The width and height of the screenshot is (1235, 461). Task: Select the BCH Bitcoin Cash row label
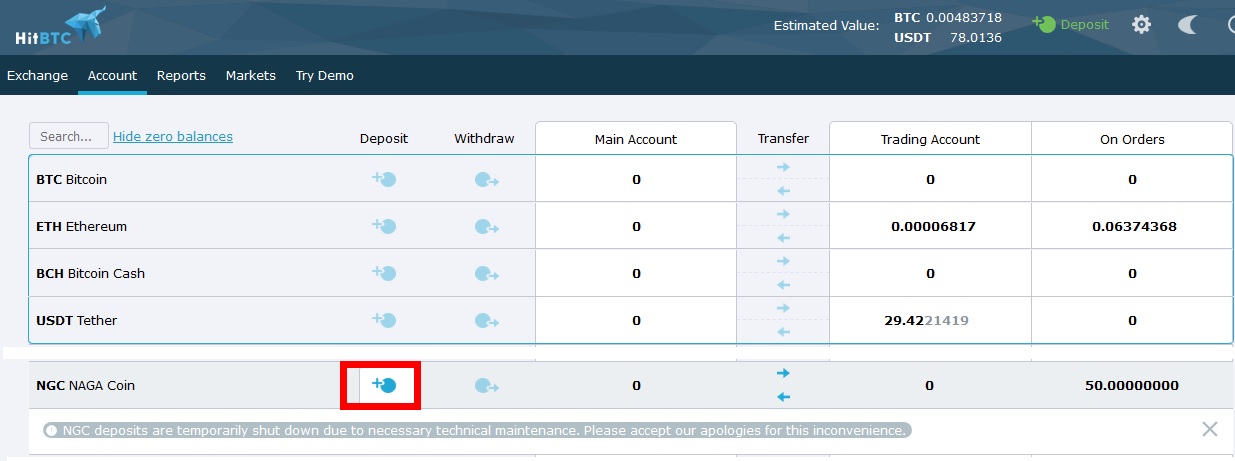click(x=90, y=274)
